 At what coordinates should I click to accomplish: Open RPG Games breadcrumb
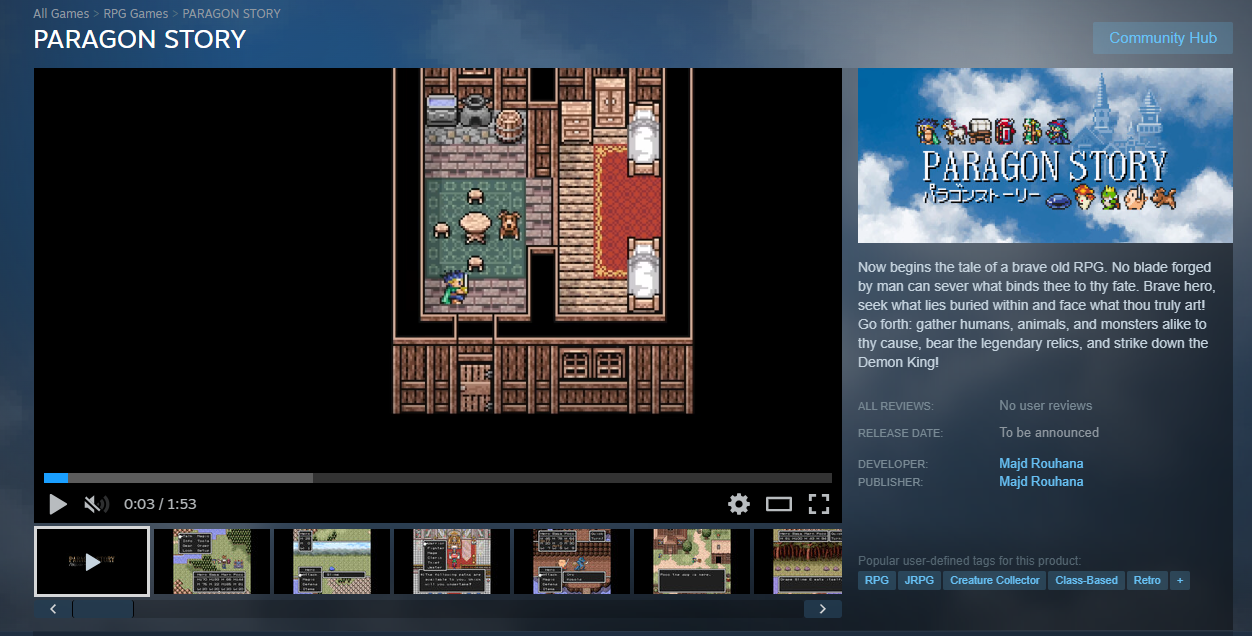(x=135, y=14)
